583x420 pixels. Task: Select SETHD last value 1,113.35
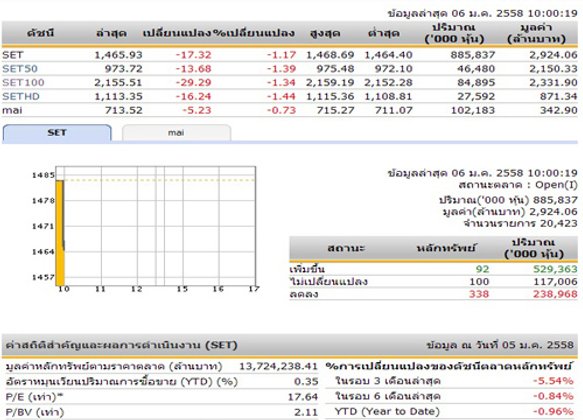pos(119,96)
